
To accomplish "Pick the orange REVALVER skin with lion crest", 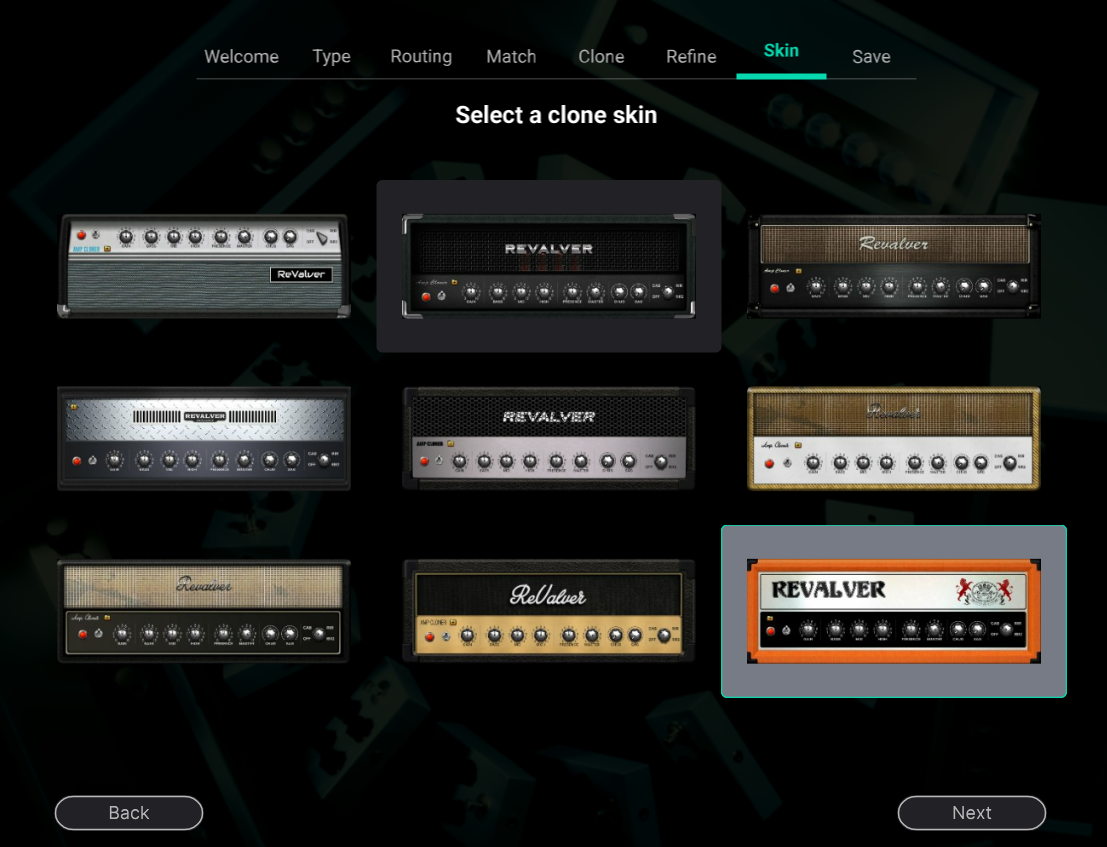I will (894, 611).
